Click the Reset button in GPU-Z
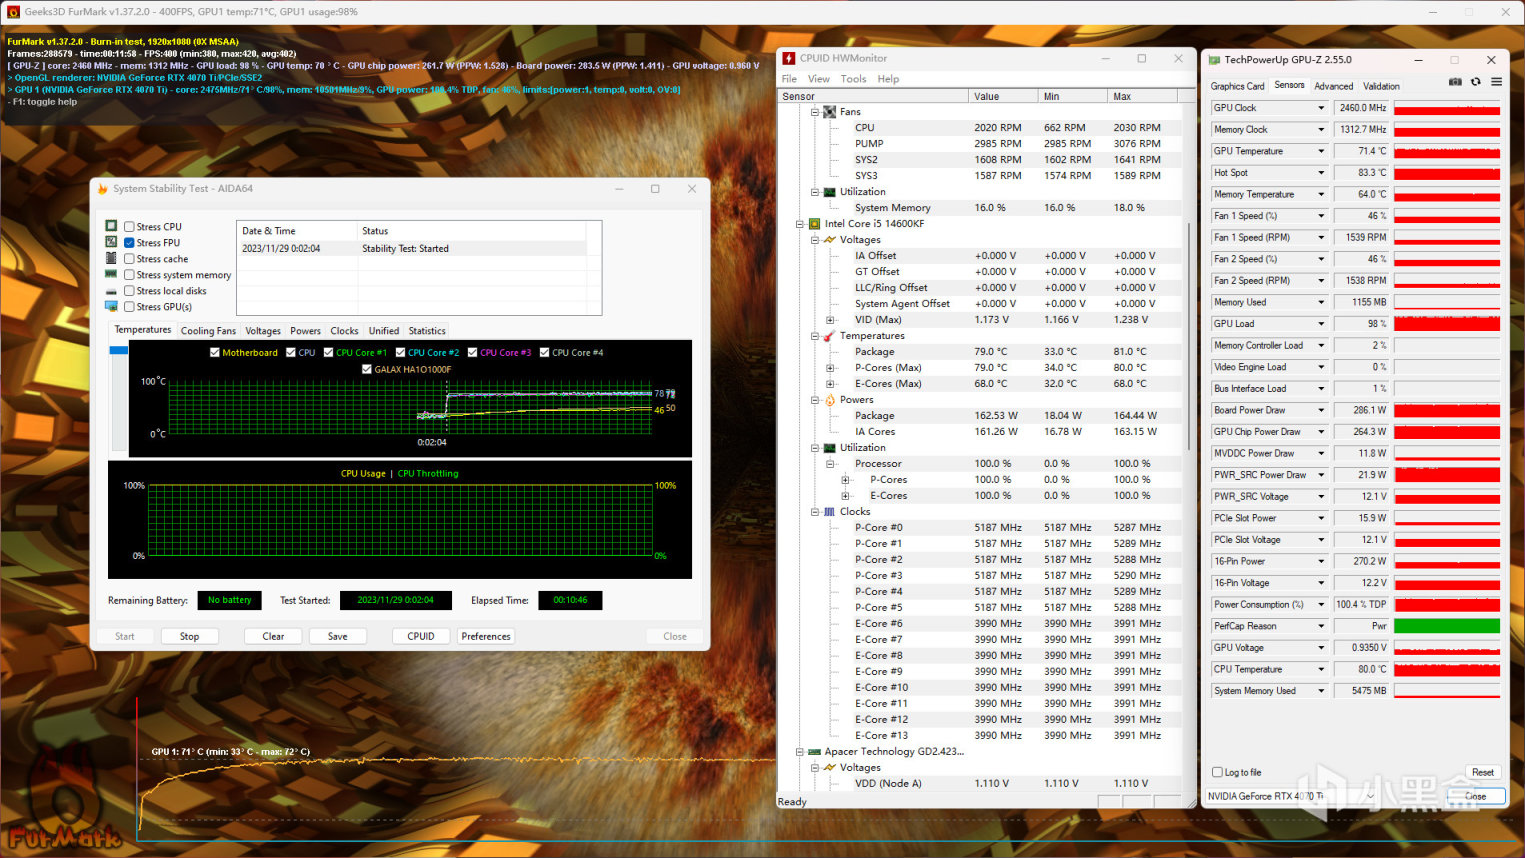1525x858 pixels. pos(1483,772)
